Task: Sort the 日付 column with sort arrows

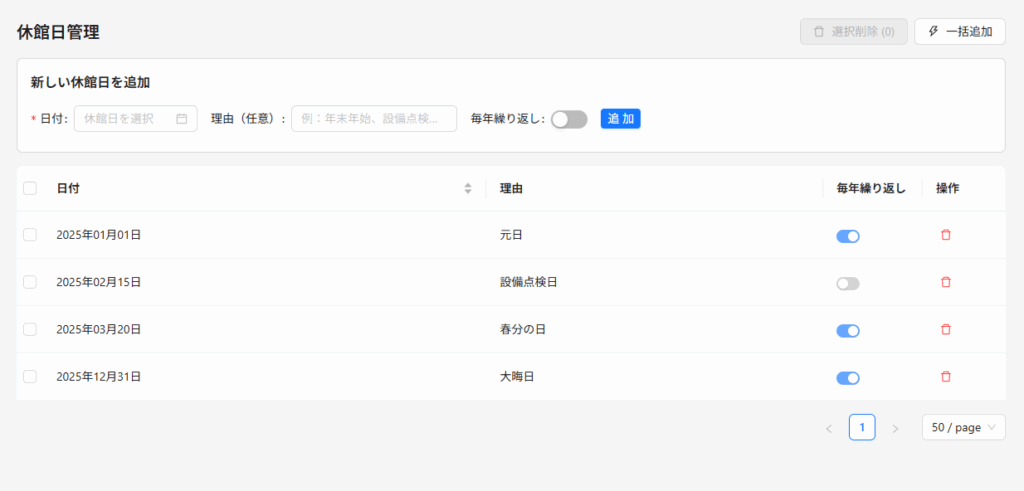Action: click(x=468, y=189)
